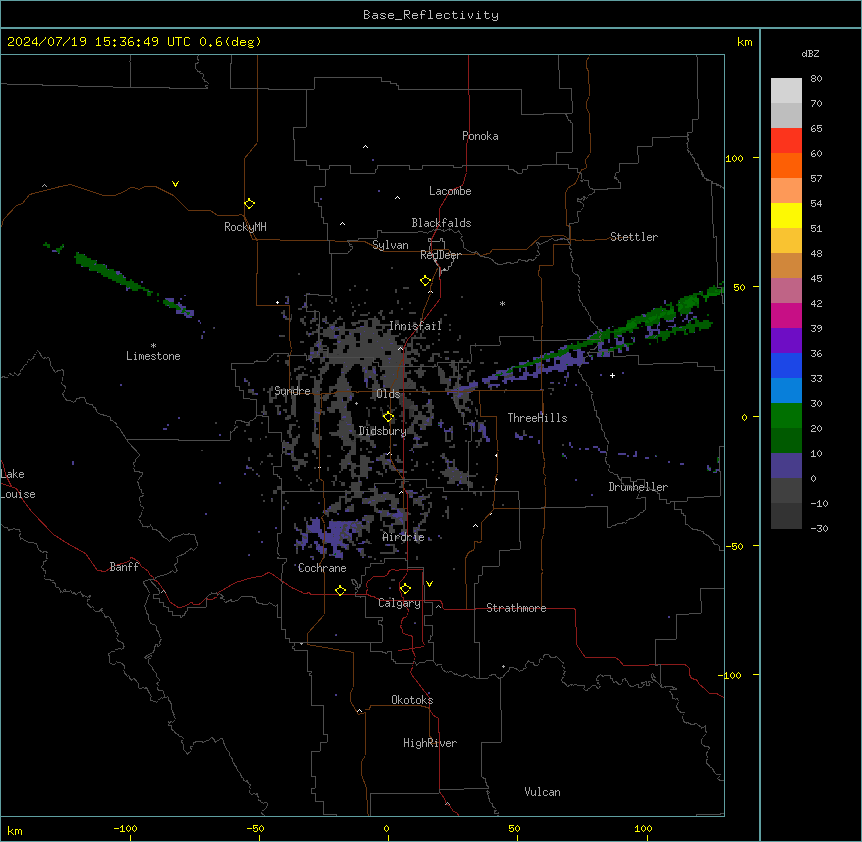The height and width of the screenshot is (842, 862).
Task: Select the orange swatch between 60 and 57 dBZ
Action: [786, 165]
